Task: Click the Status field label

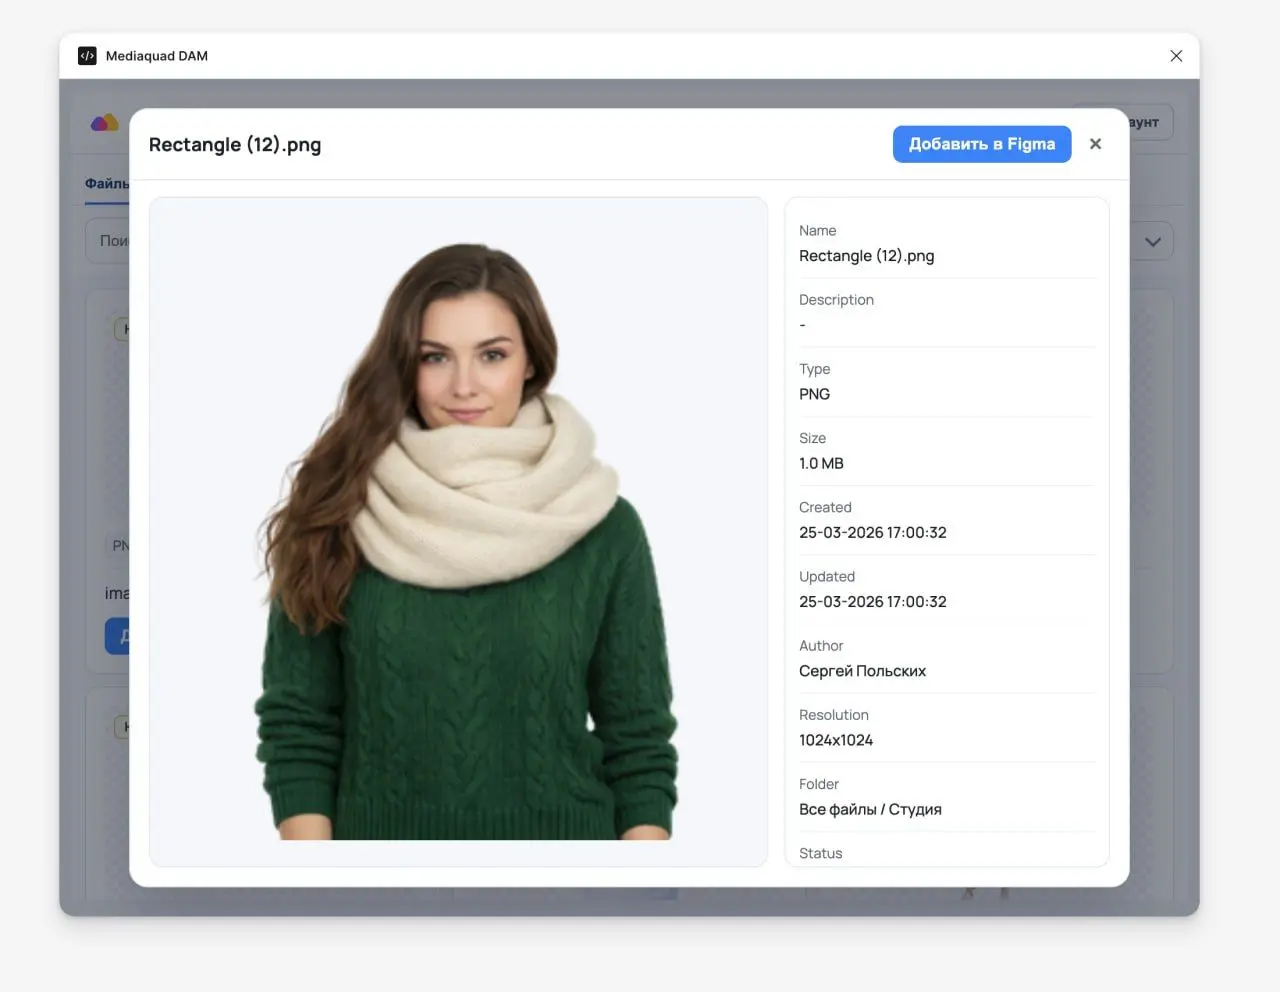Action: [821, 853]
